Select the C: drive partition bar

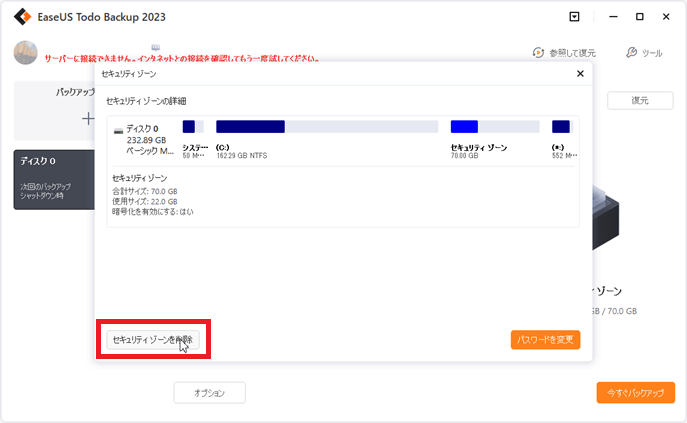tap(326, 127)
